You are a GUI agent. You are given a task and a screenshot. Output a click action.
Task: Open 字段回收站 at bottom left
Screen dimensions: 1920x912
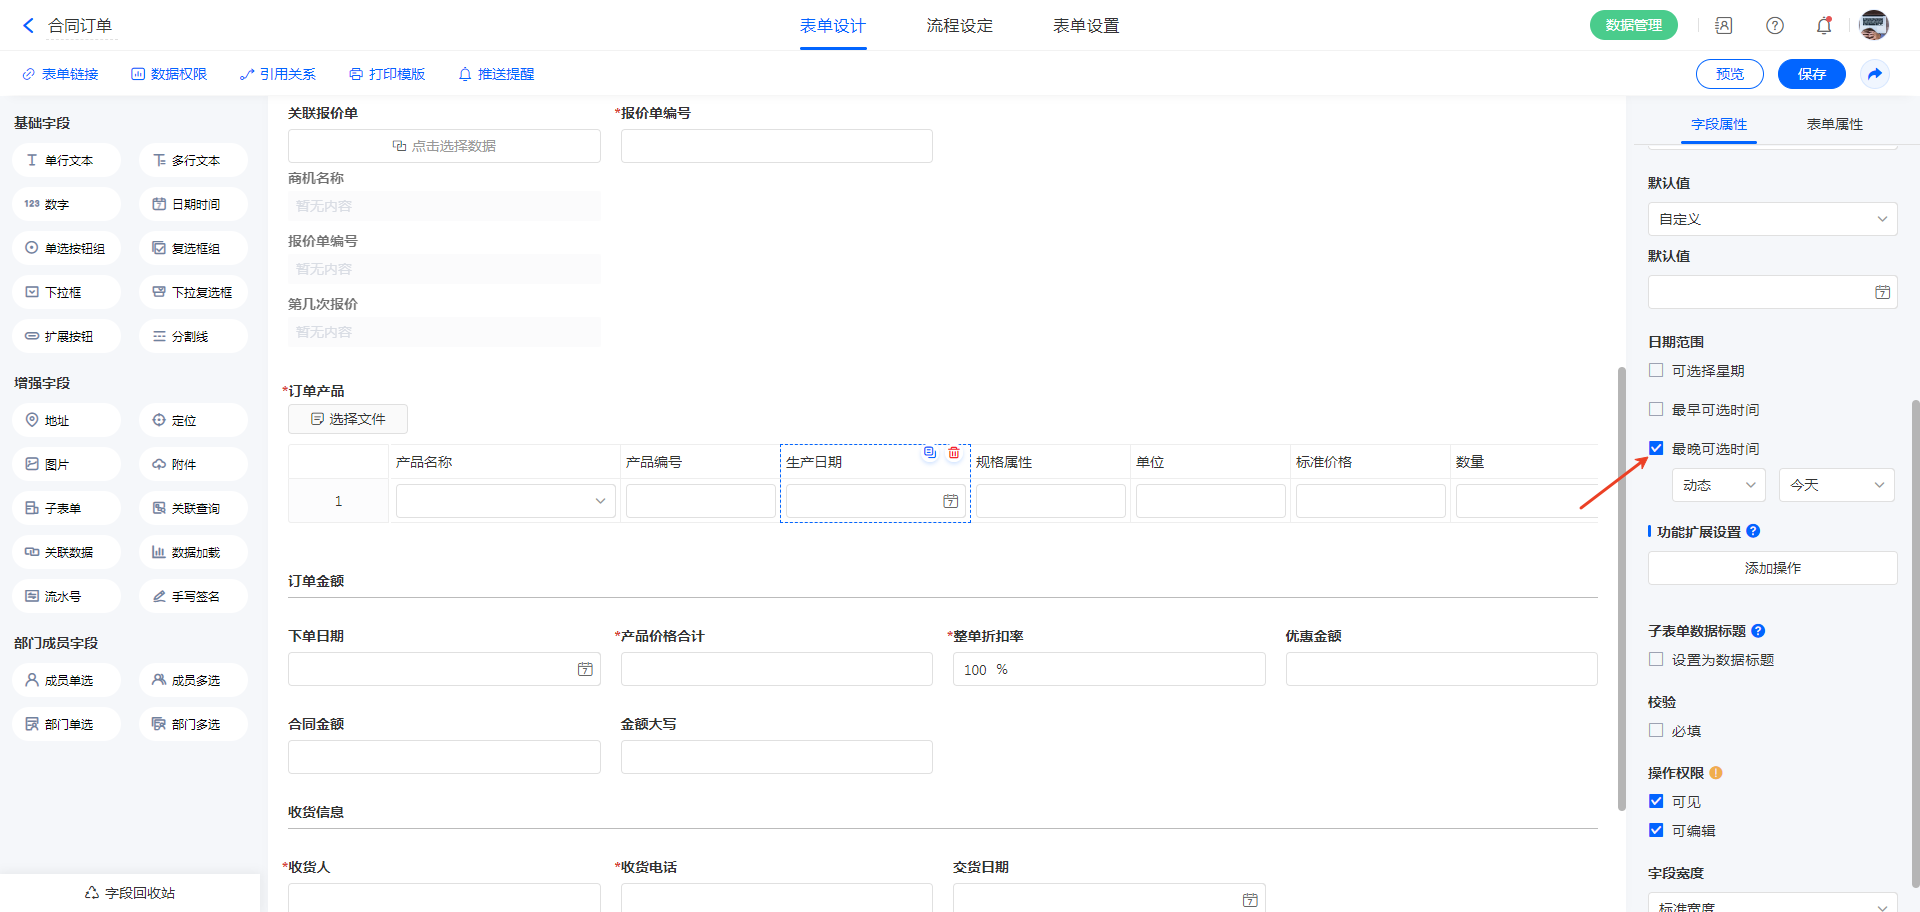130,893
